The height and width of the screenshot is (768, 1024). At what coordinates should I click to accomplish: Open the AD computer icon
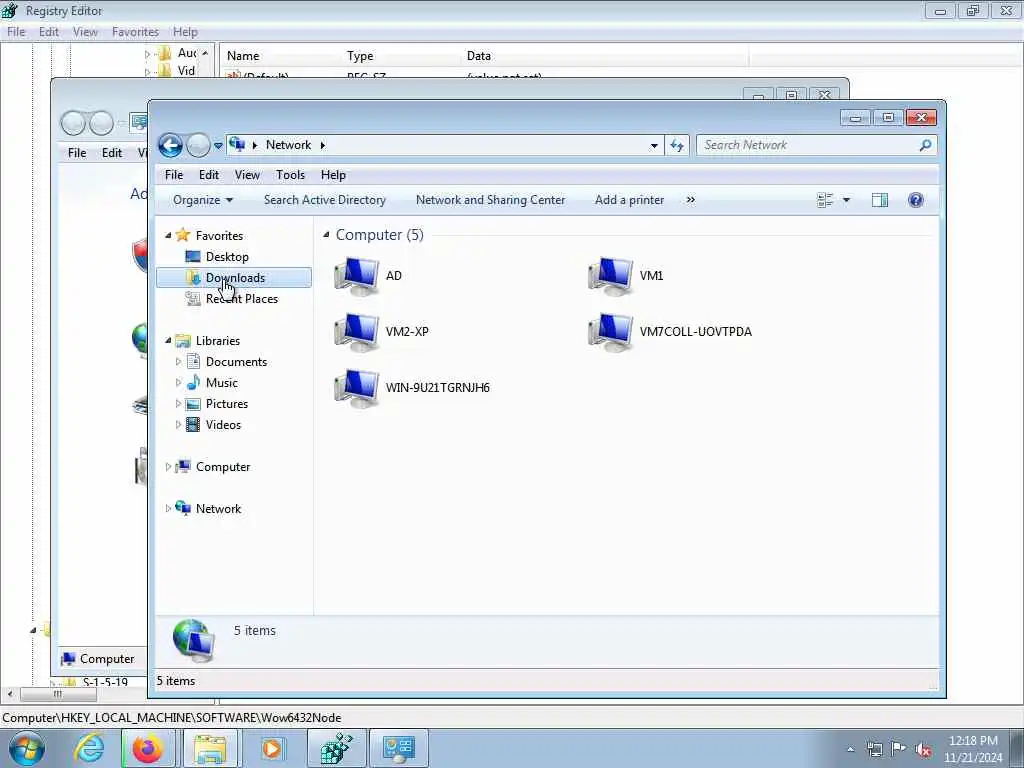357,276
